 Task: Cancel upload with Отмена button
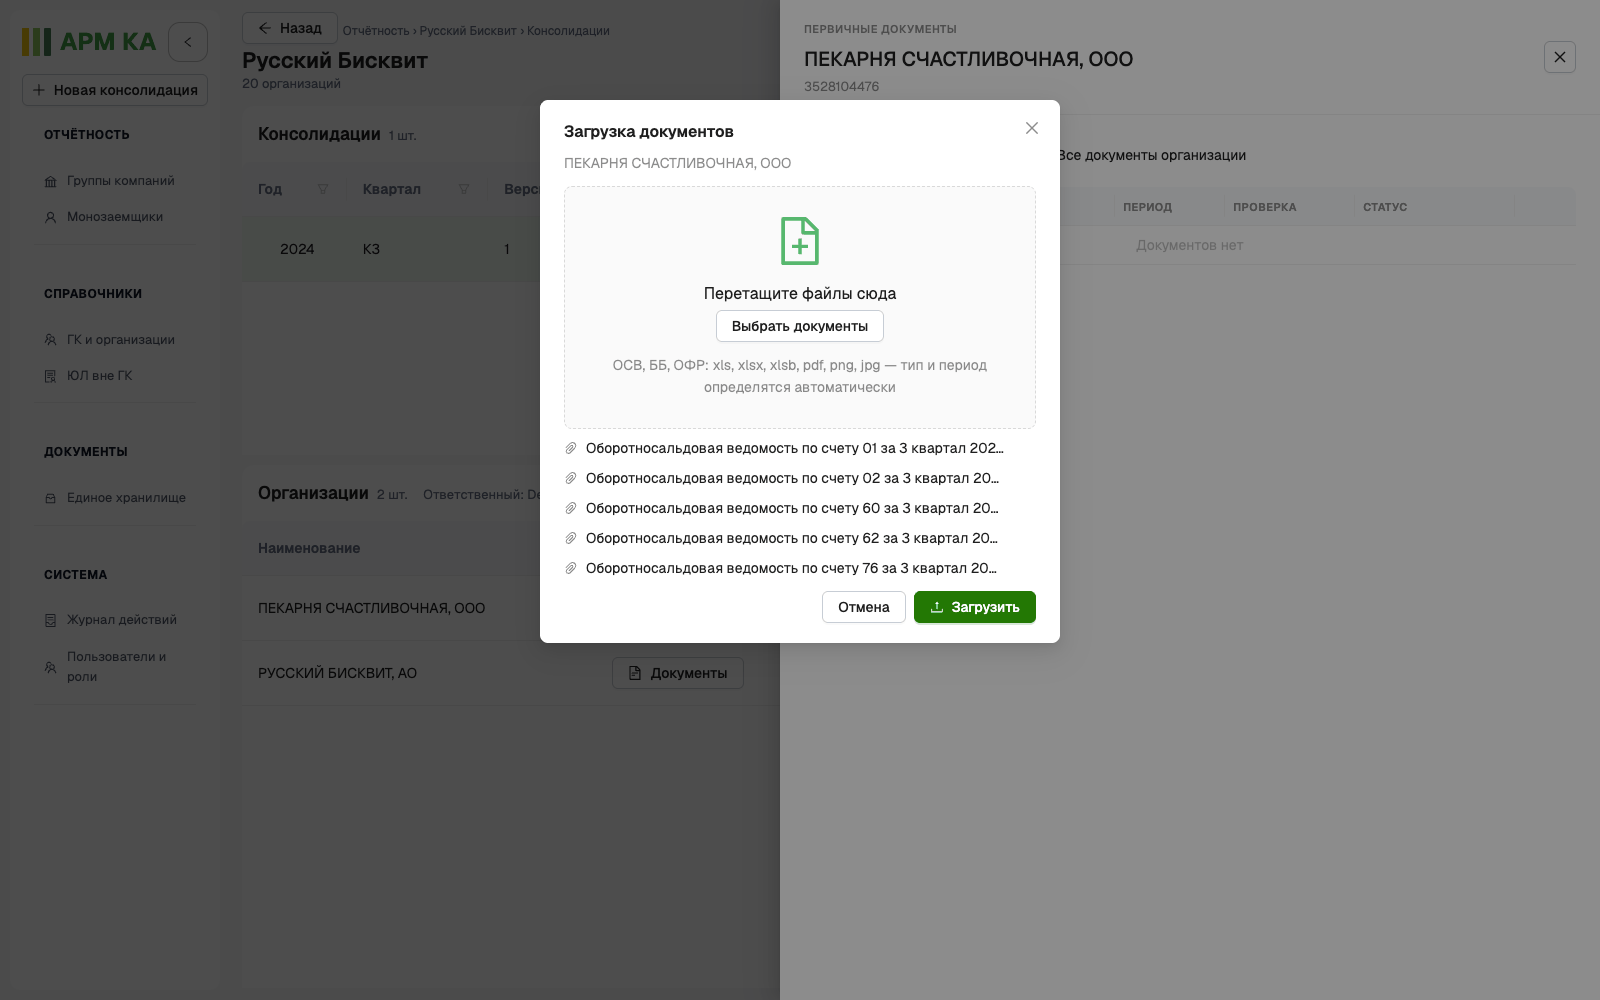pyautogui.click(x=864, y=607)
